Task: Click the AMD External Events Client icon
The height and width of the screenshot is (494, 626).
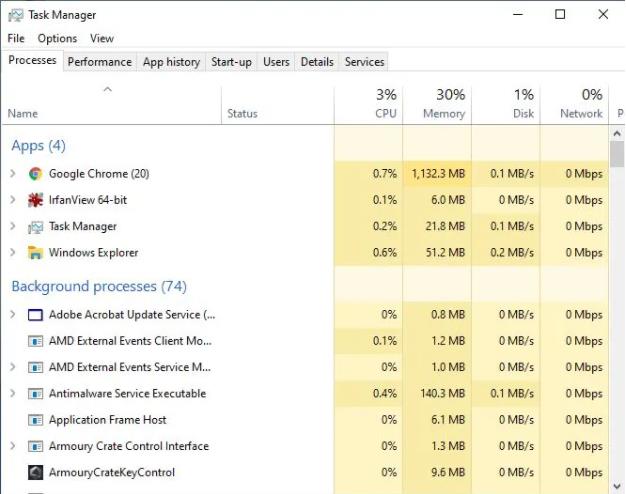Action: pyautogui.click(x=35, y=341)
